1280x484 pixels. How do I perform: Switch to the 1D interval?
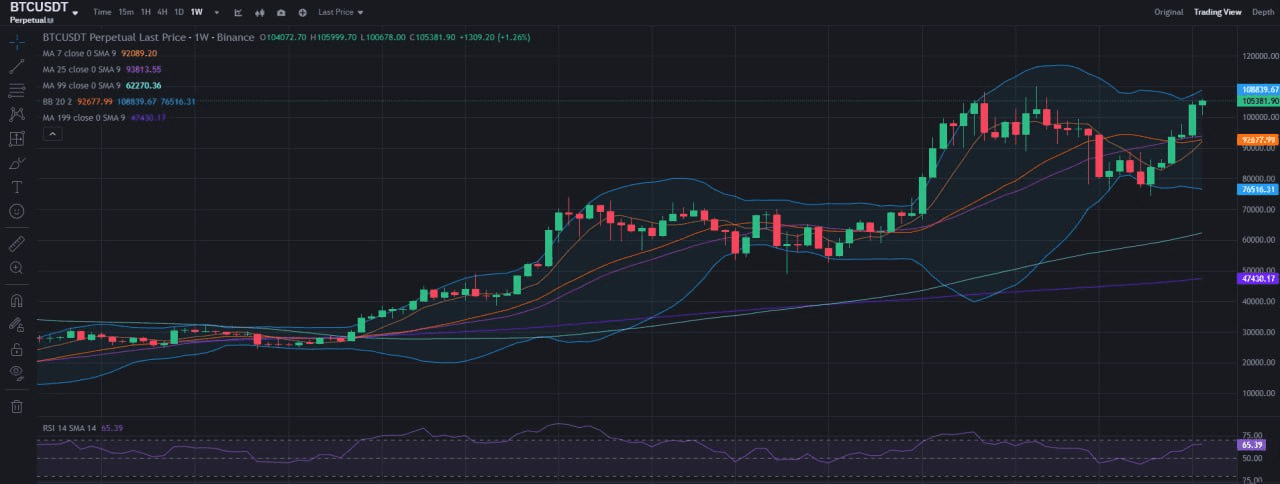pos(178,12)
